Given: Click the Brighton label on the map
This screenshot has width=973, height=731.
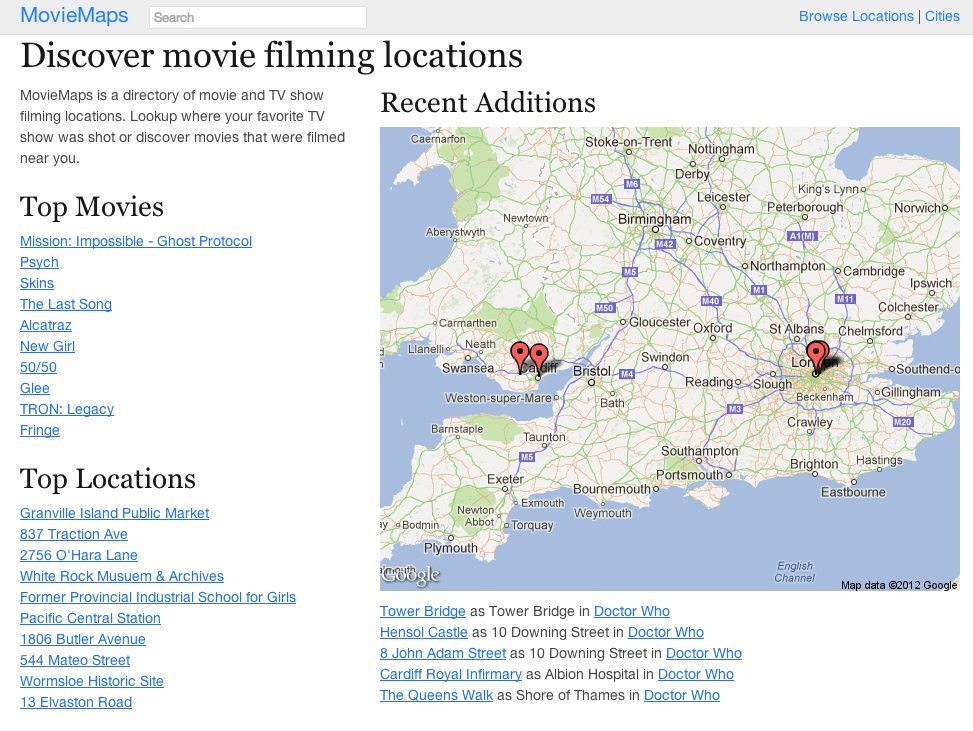Looking at the screenshot, I should pyautogui.click(x=814, y=464).
